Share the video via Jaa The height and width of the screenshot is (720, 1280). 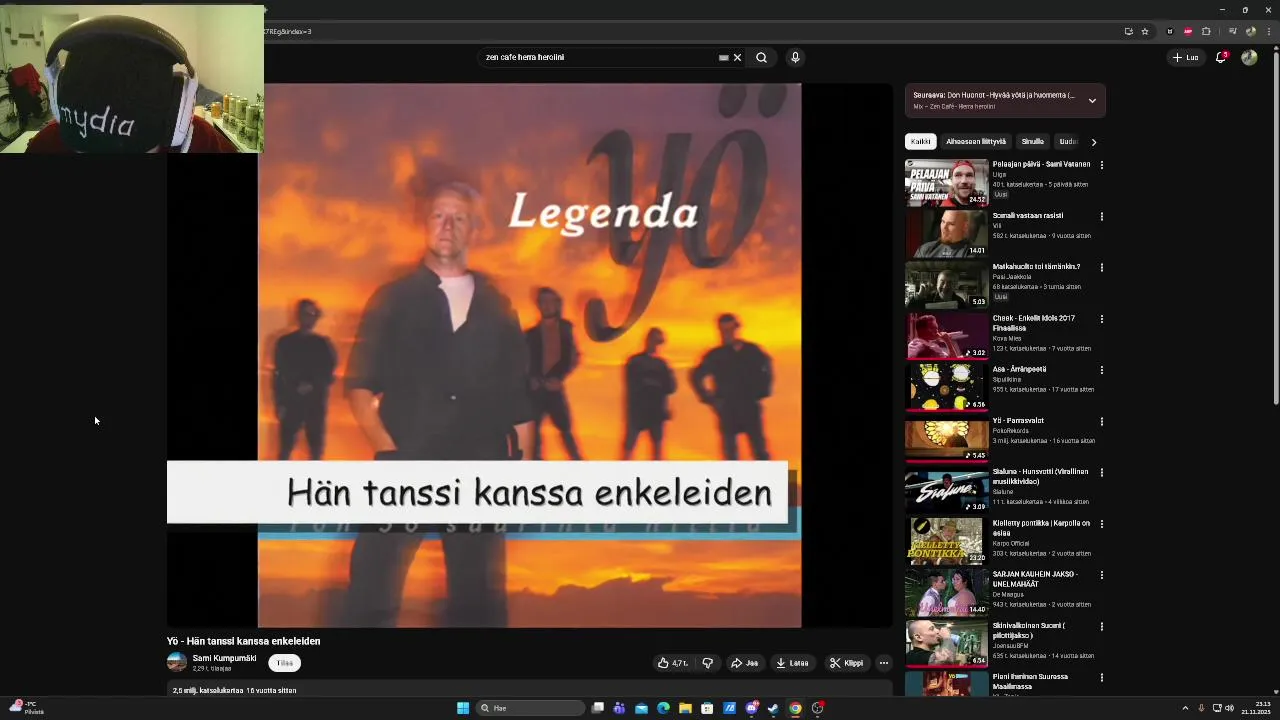745,663
